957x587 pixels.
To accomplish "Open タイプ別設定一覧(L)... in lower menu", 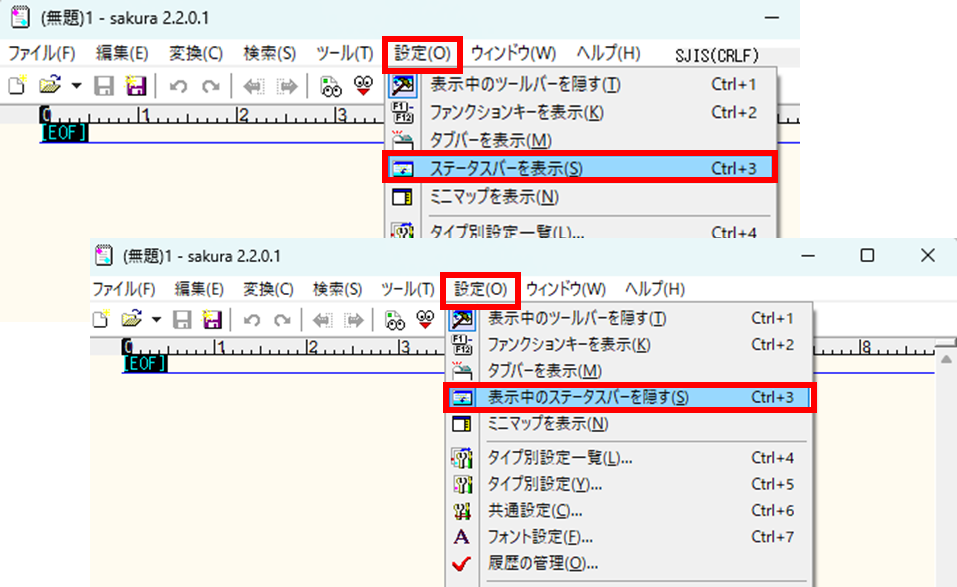I will tap(630, 458).
